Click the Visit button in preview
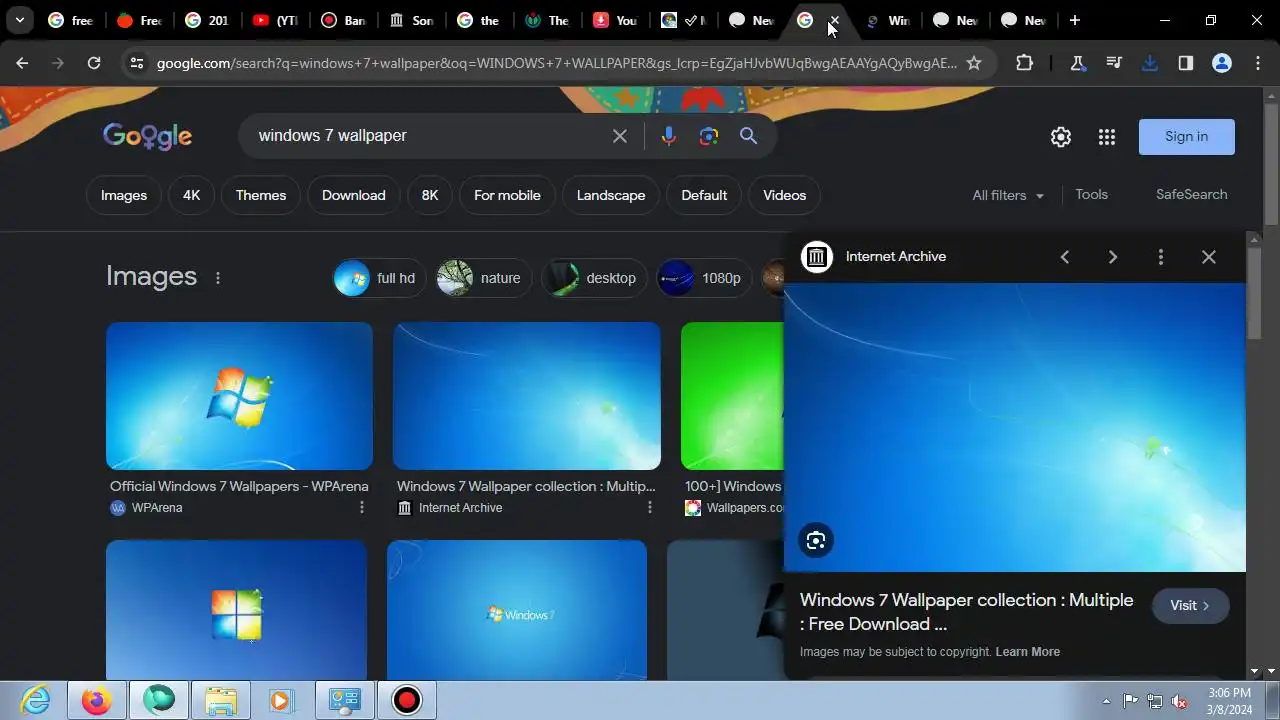The image size is (1280, 720). [1190, 605]
